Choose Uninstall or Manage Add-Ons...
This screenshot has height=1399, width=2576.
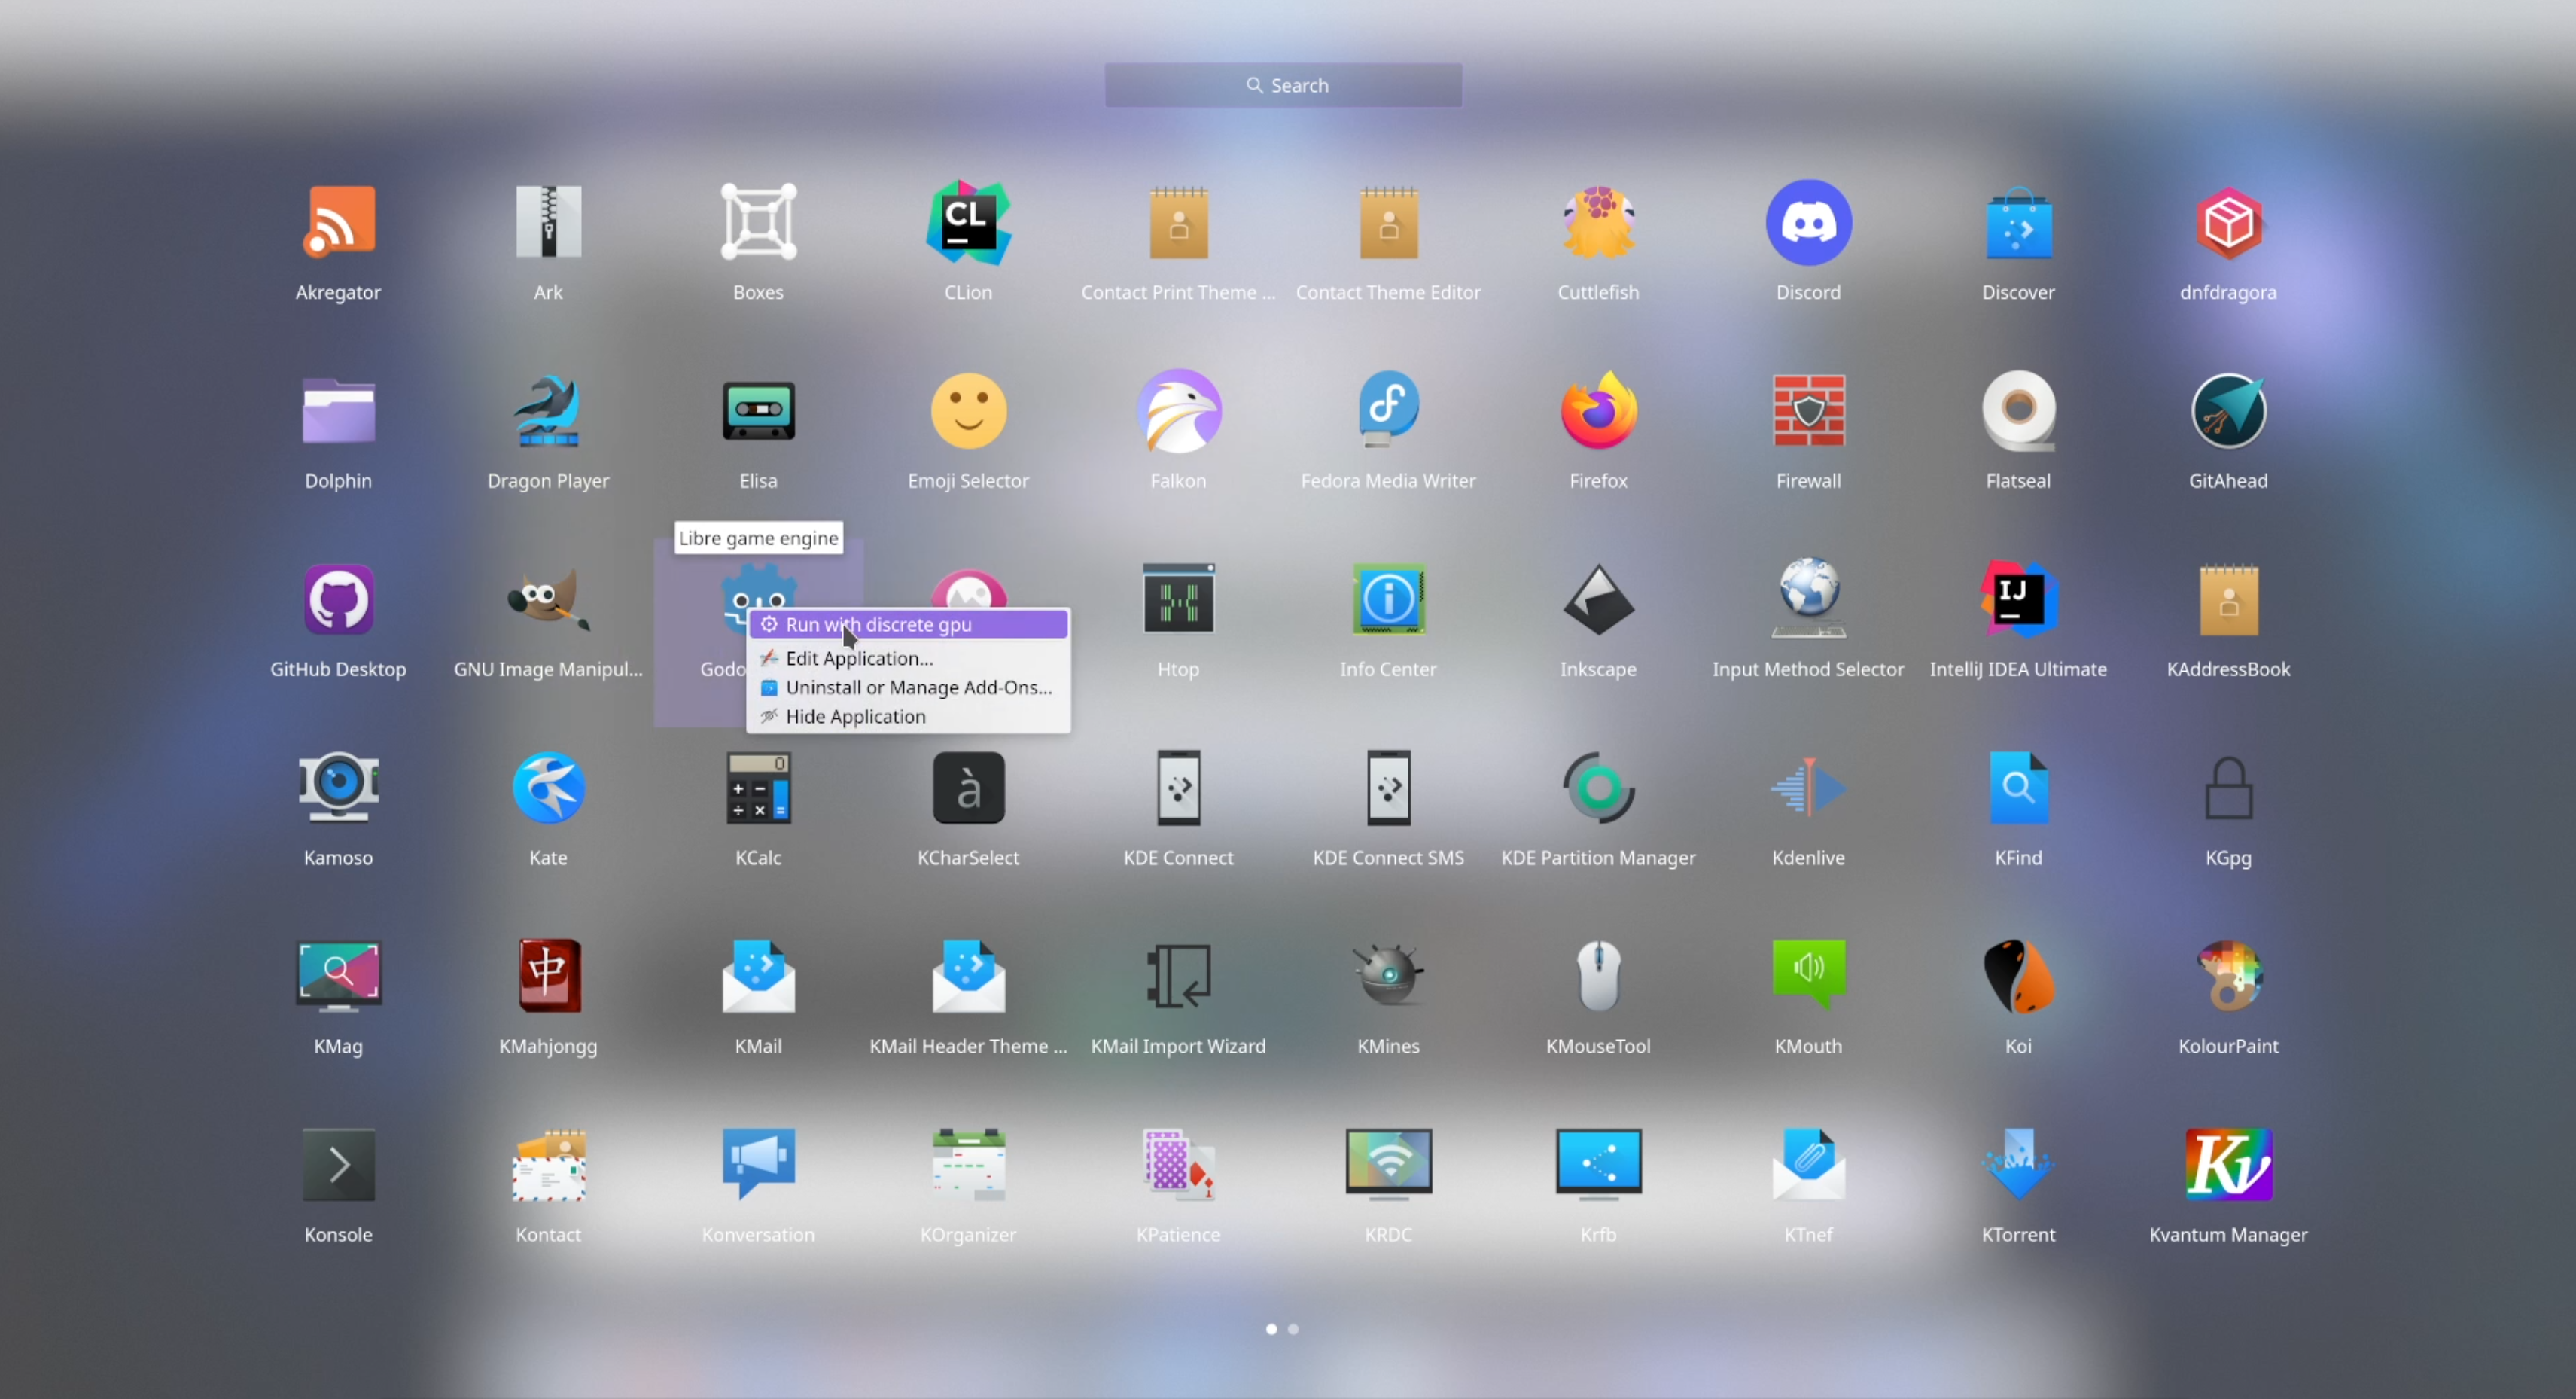coord(909,688)
